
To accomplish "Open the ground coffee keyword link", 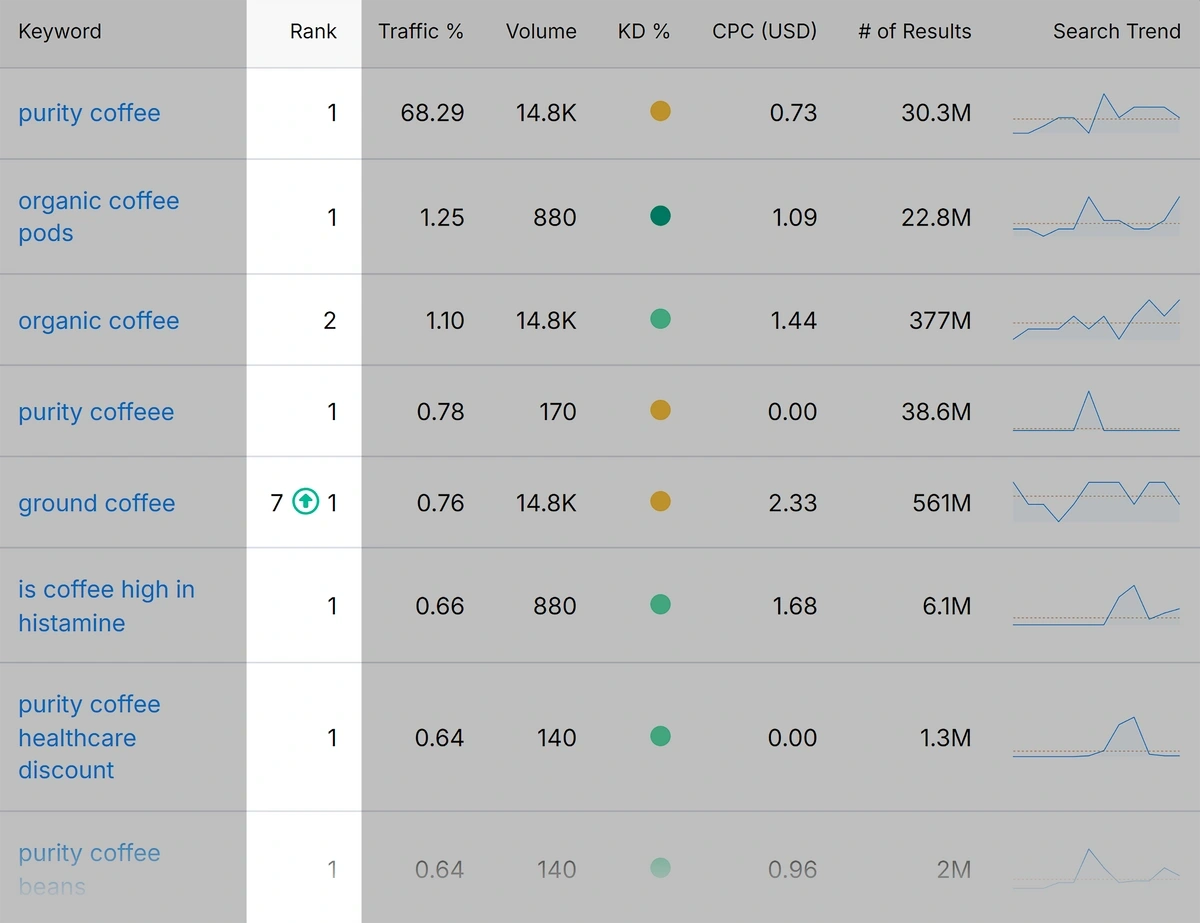I will point(96,503).
